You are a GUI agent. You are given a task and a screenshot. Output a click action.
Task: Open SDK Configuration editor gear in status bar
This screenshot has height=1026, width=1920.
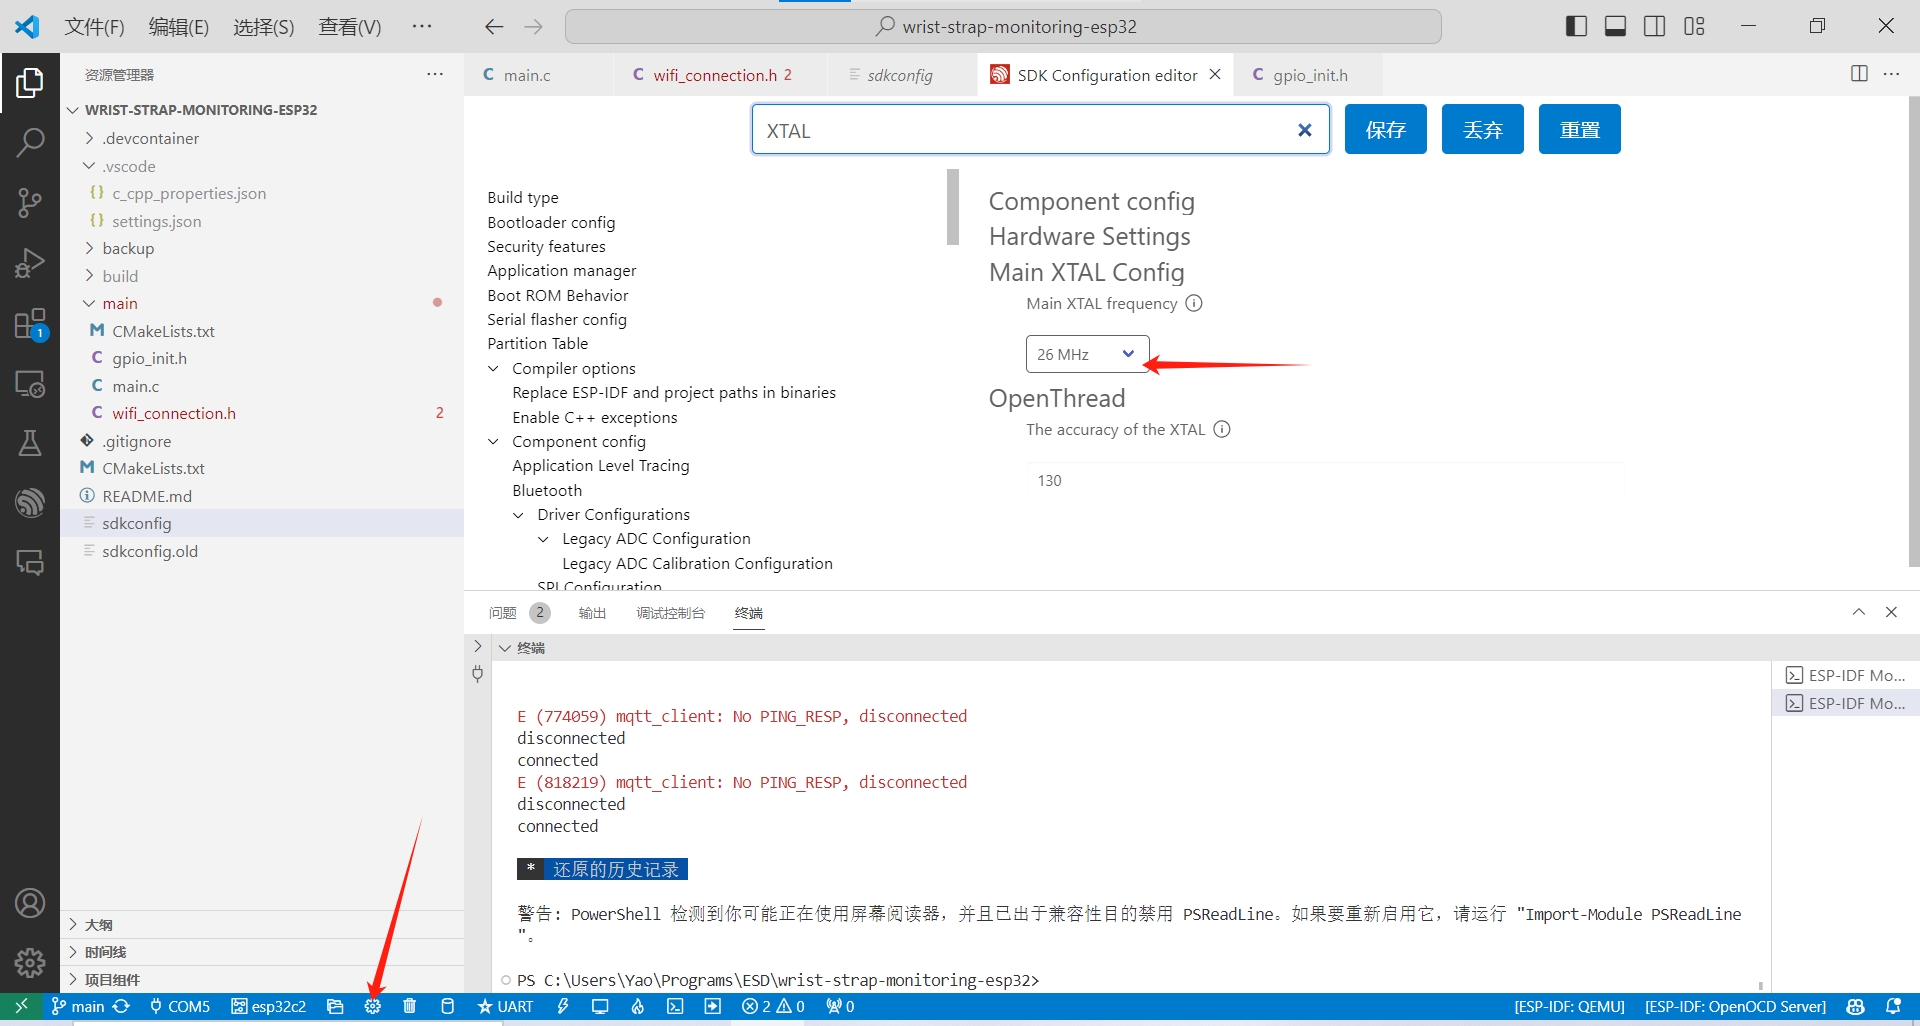373,1006
